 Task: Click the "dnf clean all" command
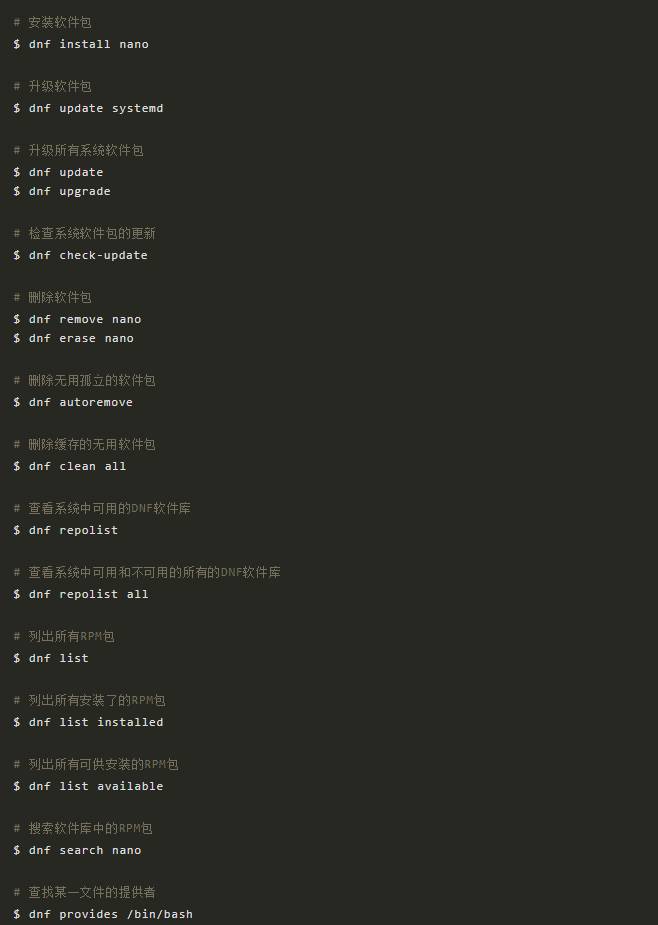coord(77,466)
